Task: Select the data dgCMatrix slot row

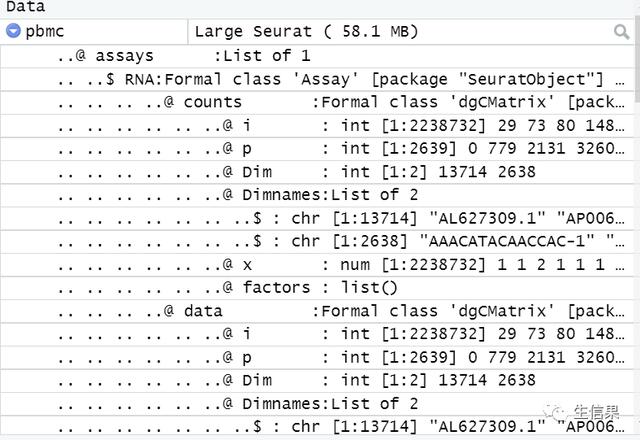Action: [318, 311]
